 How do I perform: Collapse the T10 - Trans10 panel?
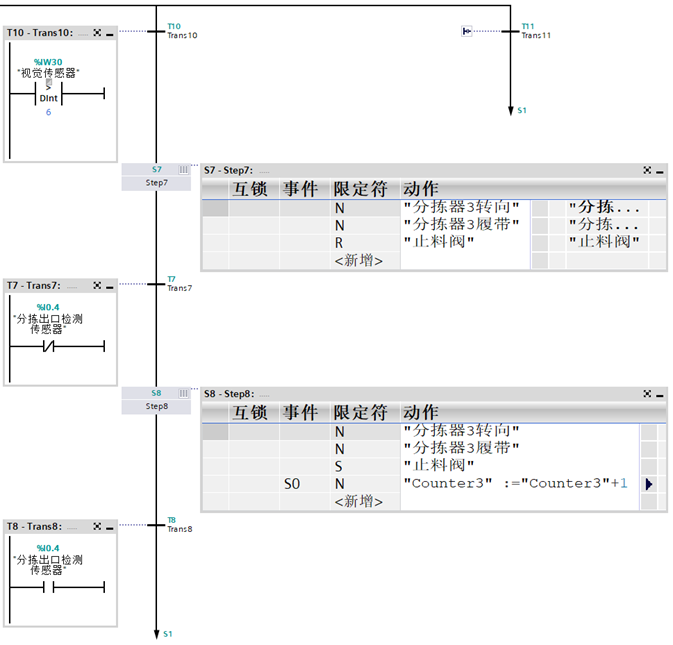click(110, 33)
